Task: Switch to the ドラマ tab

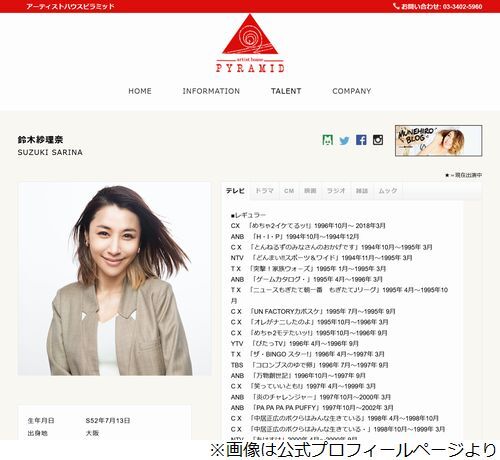Action: click(x=264, y=191)
